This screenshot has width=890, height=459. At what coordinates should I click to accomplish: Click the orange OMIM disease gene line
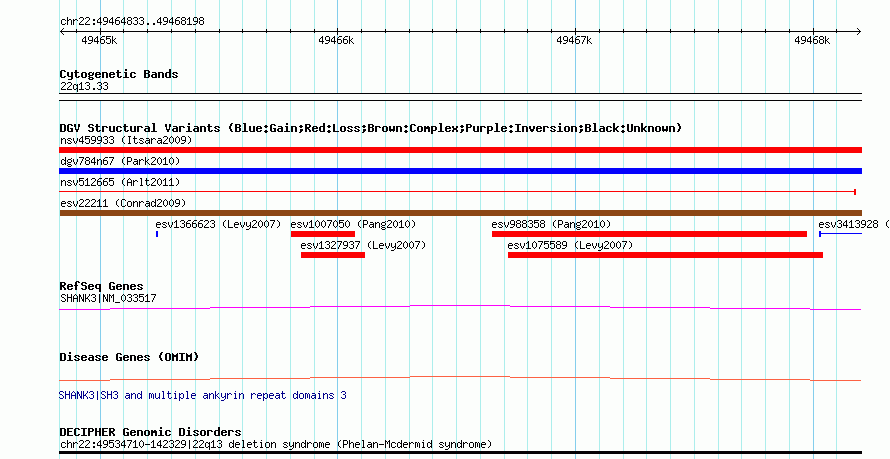point(460,378)
